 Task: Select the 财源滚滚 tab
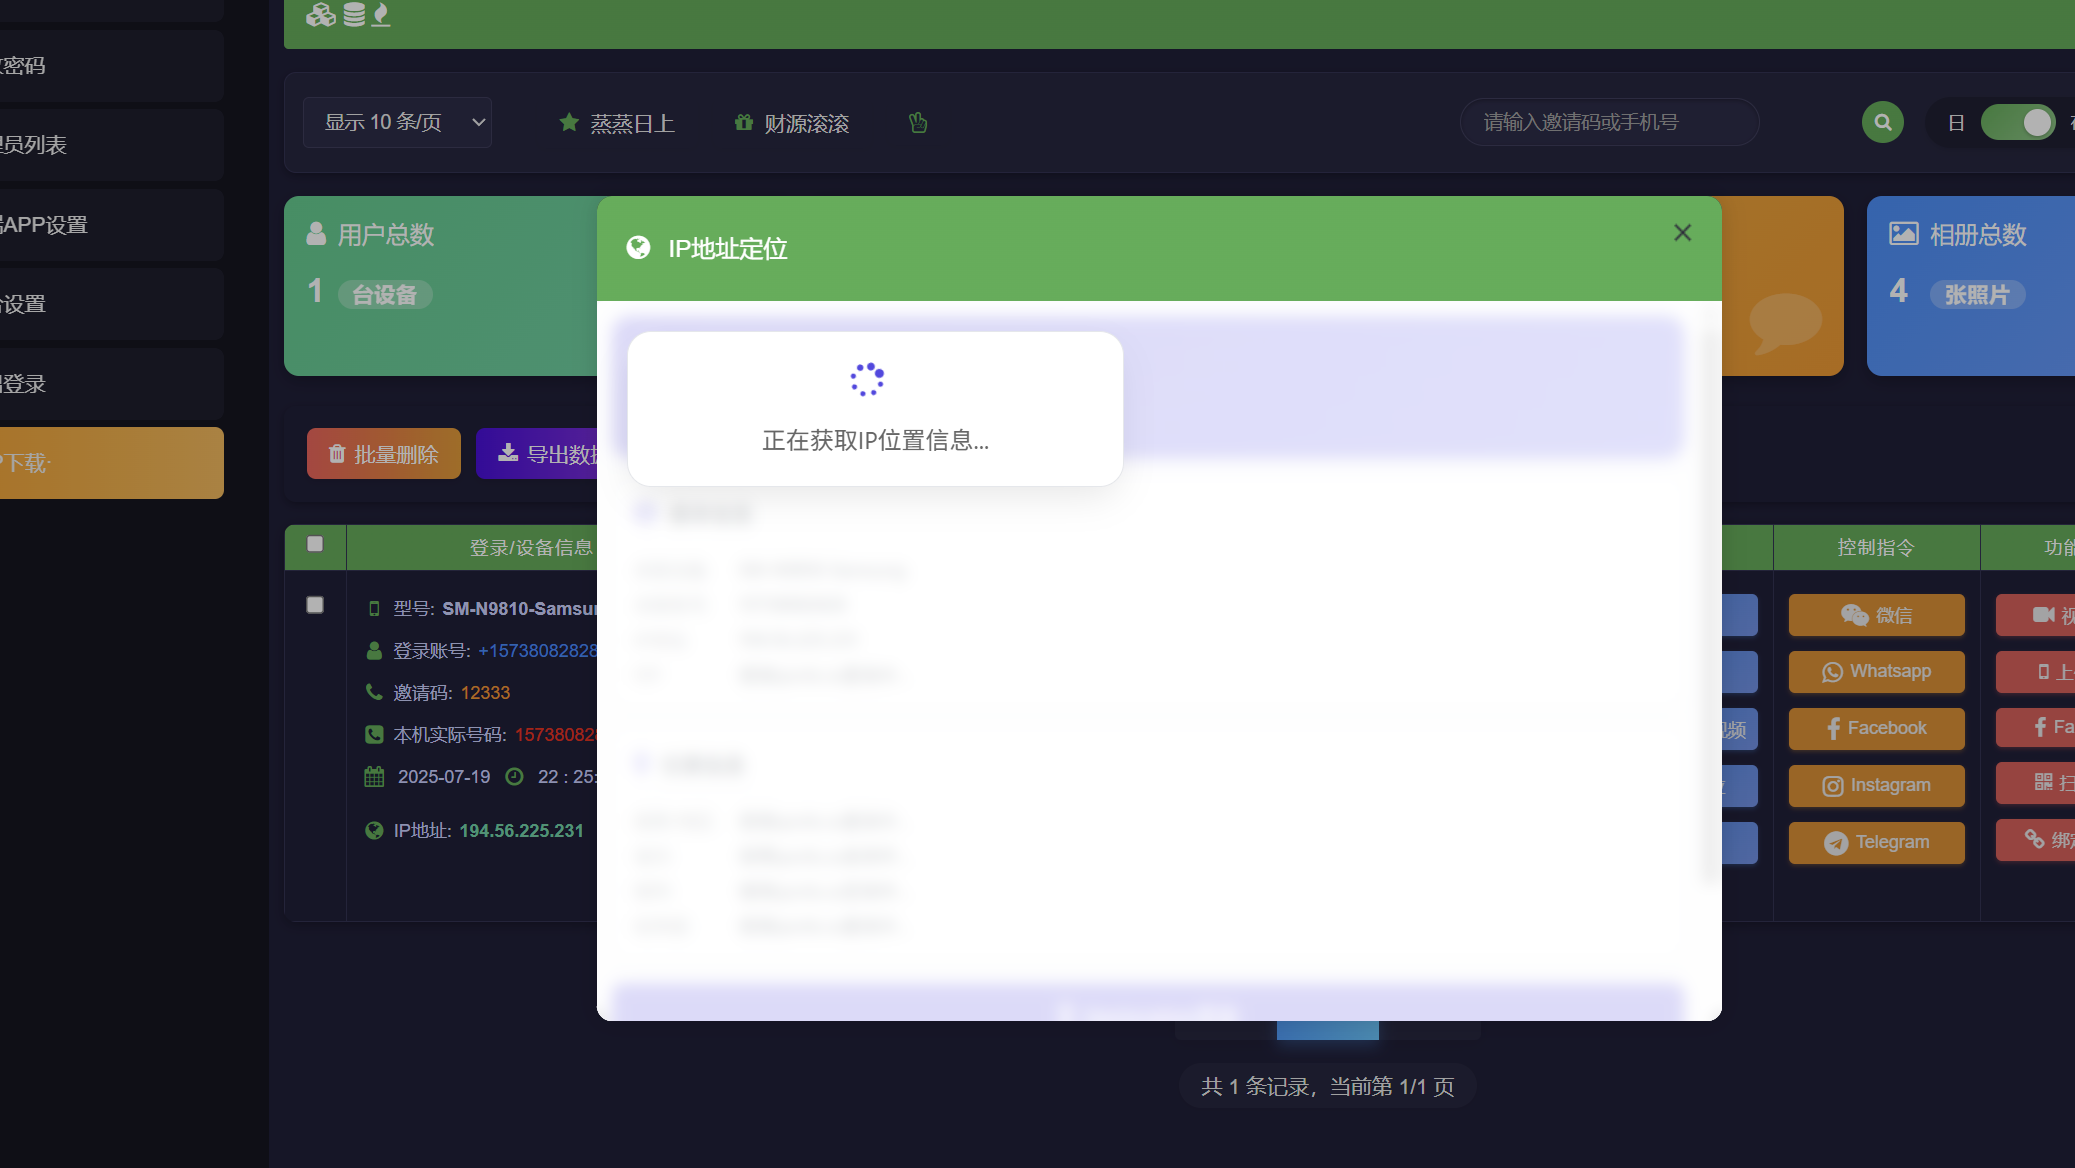pos(792,123)
